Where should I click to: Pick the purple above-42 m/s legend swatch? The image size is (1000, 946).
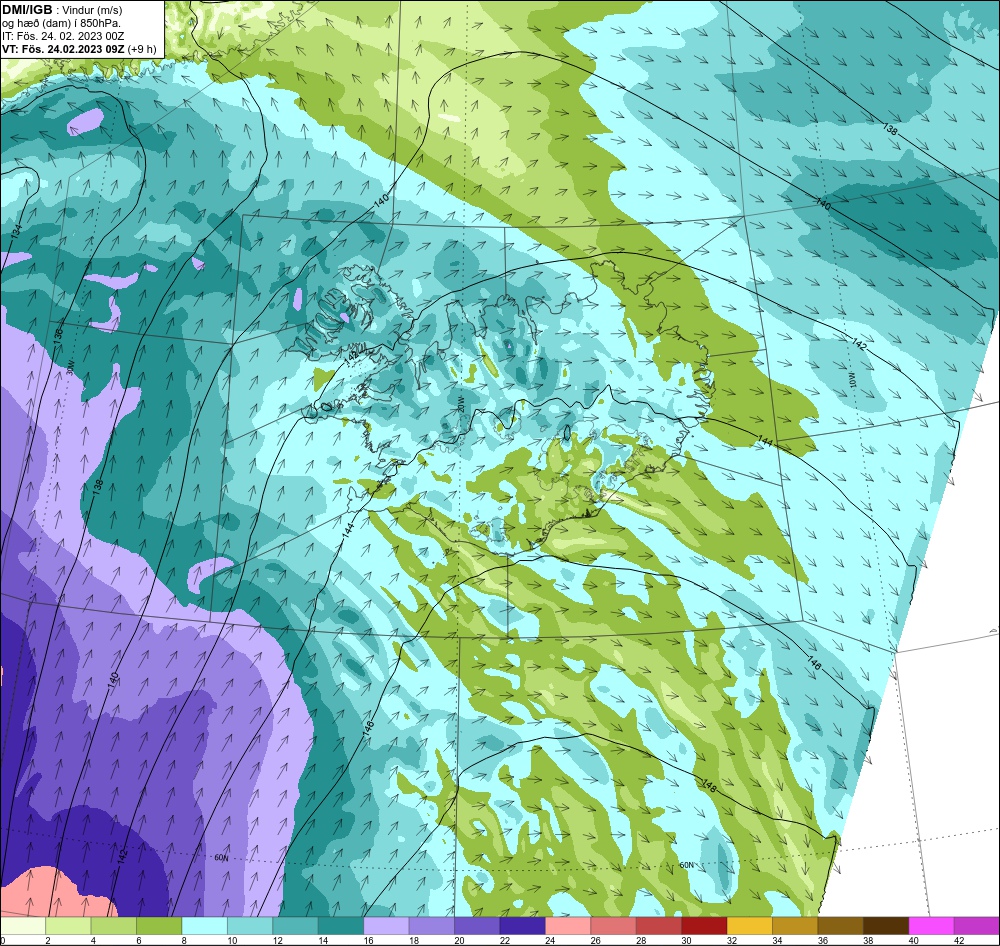click(976, 926)
